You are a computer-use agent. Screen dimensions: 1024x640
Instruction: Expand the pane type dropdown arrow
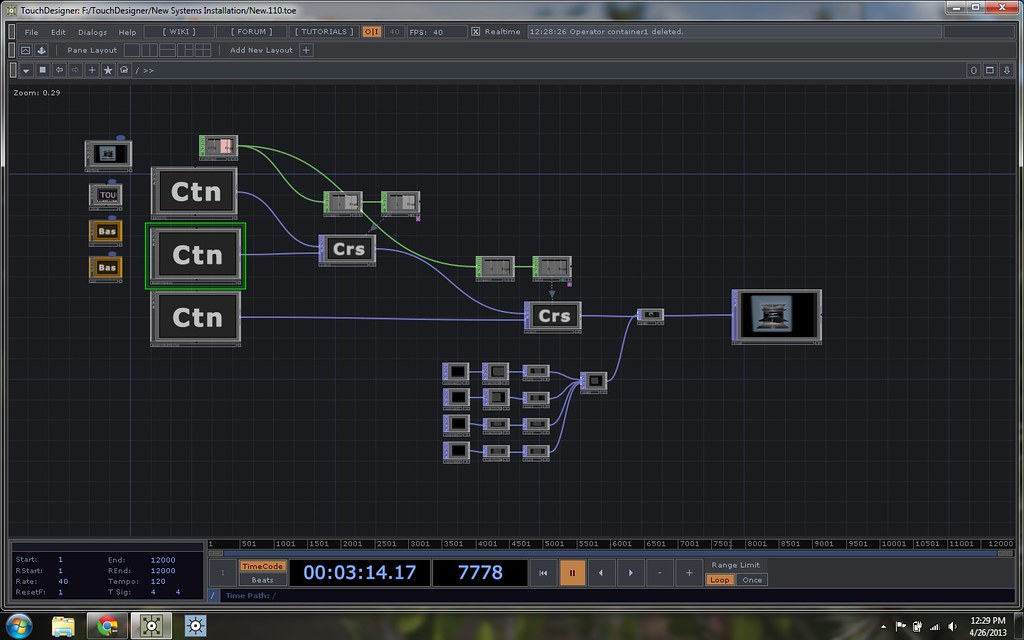[x=26, y=71]
